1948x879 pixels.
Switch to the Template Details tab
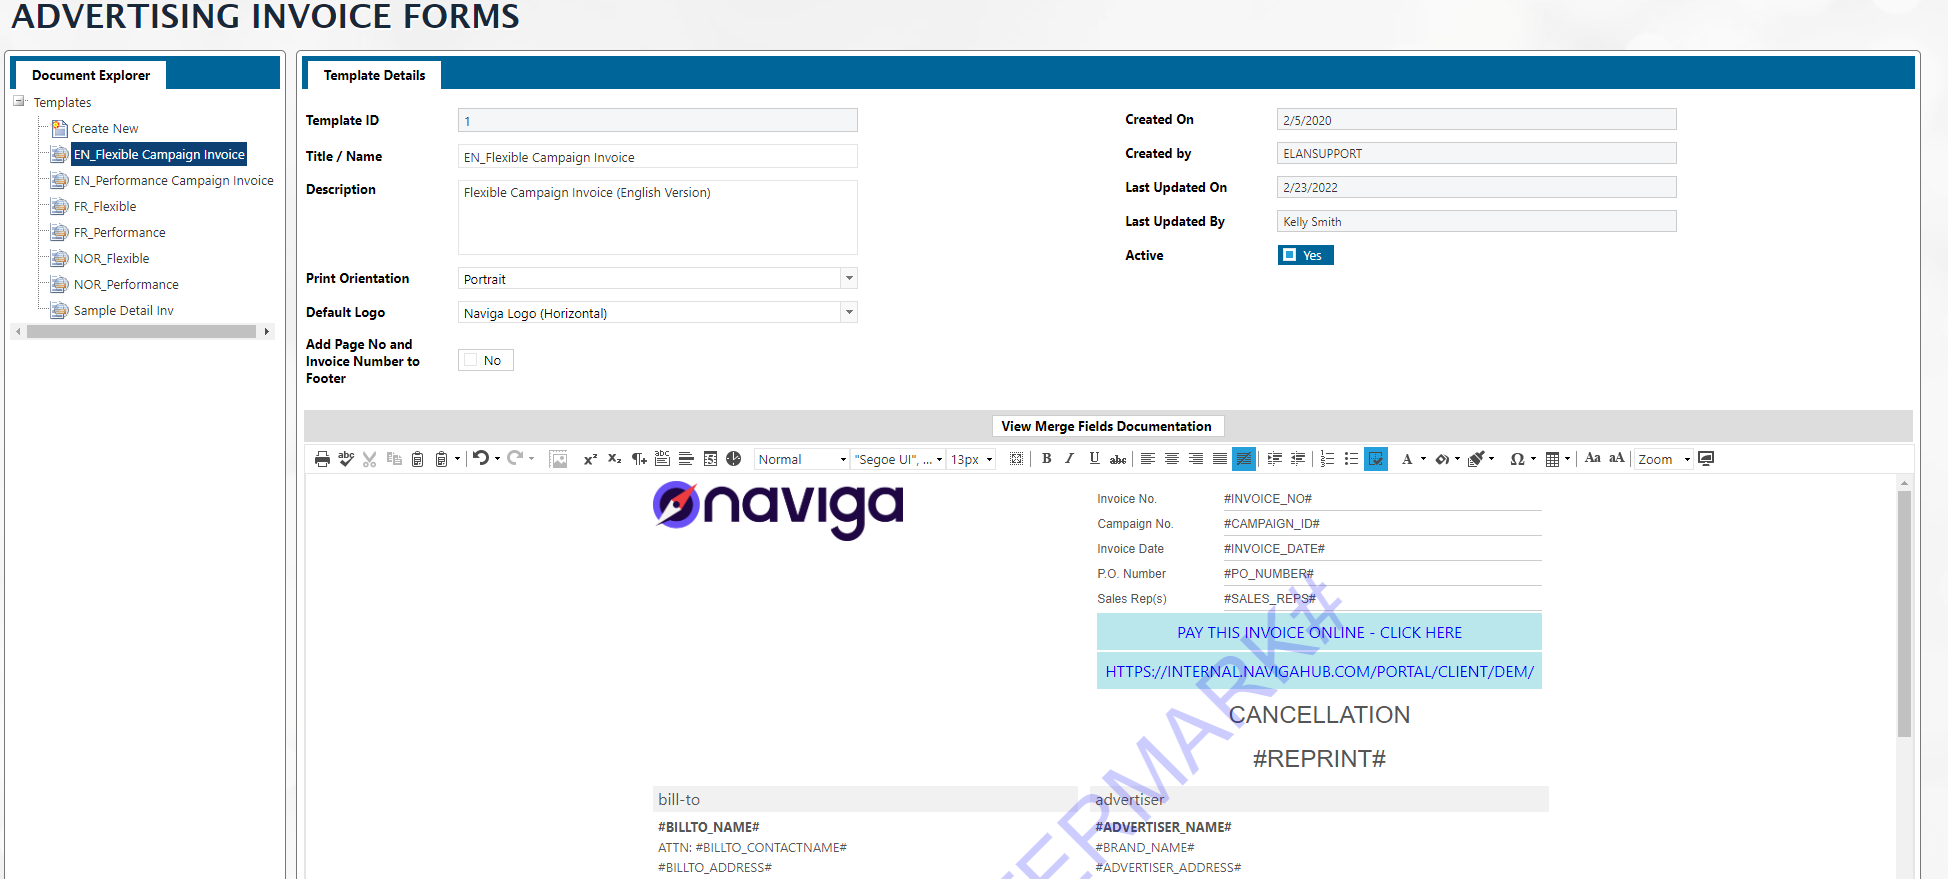pos(374,75)
